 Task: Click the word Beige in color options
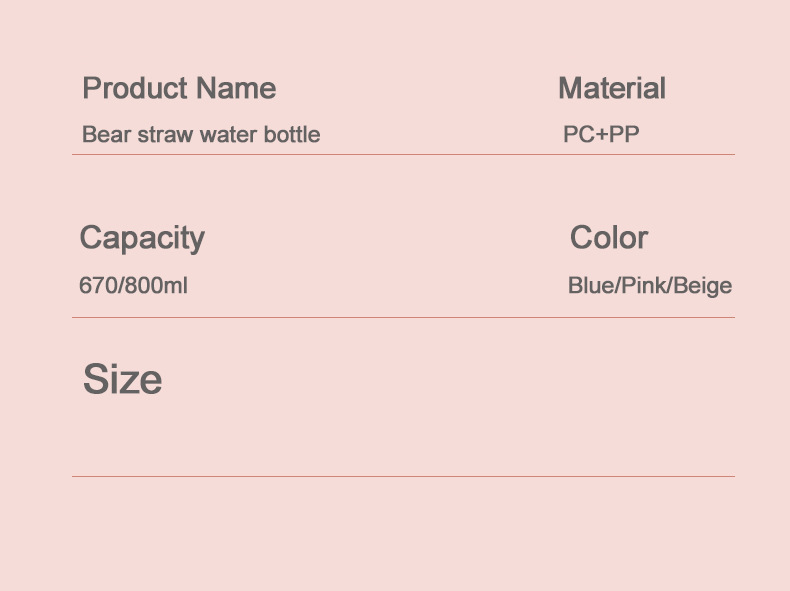[x=703, y=286]
